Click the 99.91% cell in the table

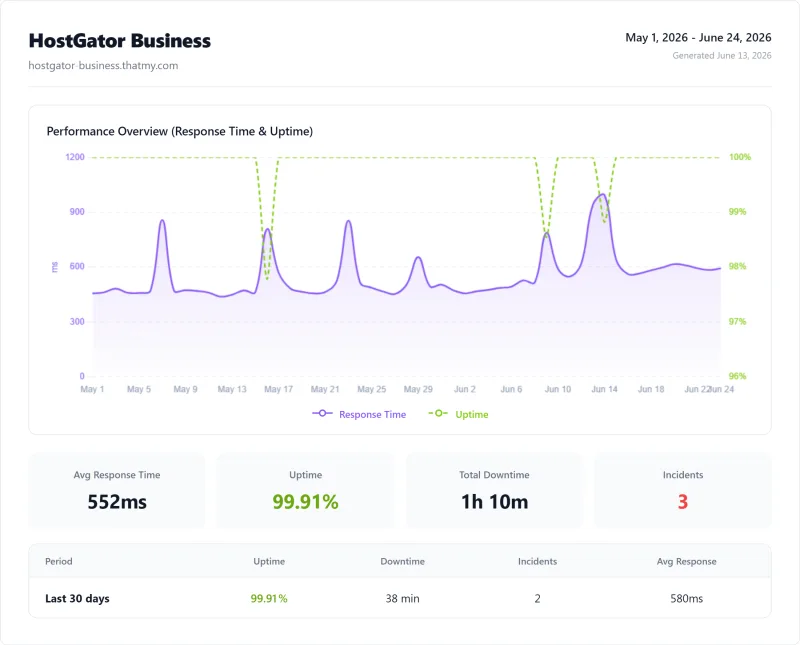[x=269, y=599]
